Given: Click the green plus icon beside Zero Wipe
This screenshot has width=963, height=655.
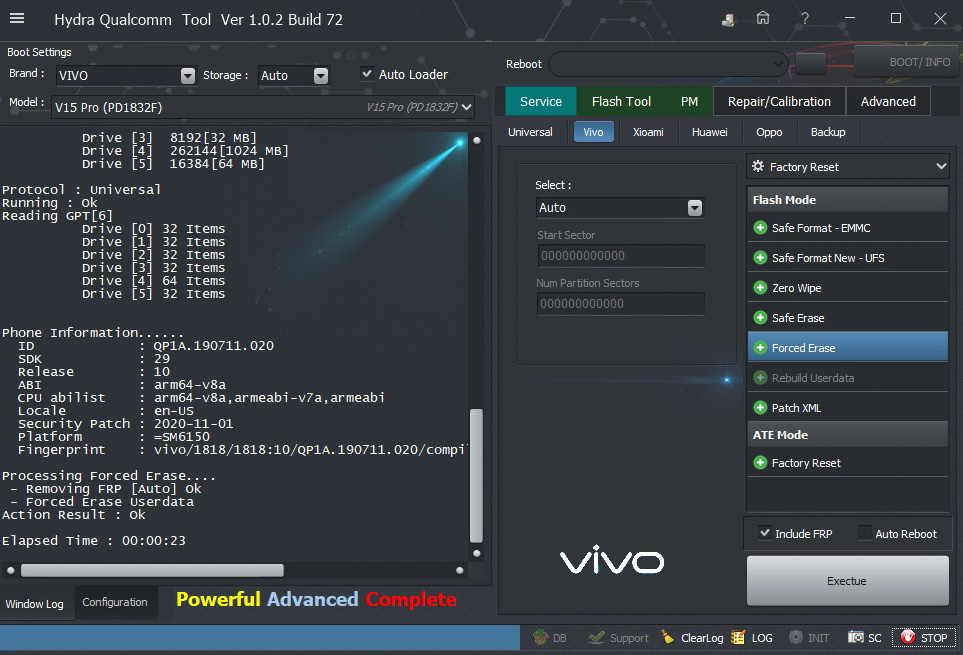Looking at the screenshot, I should [x=760, y=288].
